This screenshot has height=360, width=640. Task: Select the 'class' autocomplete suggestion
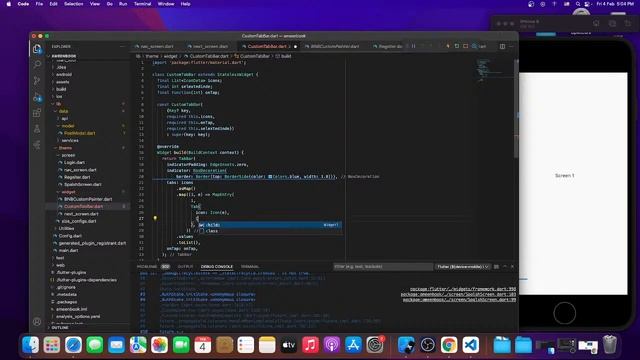(x=269, y=231)
